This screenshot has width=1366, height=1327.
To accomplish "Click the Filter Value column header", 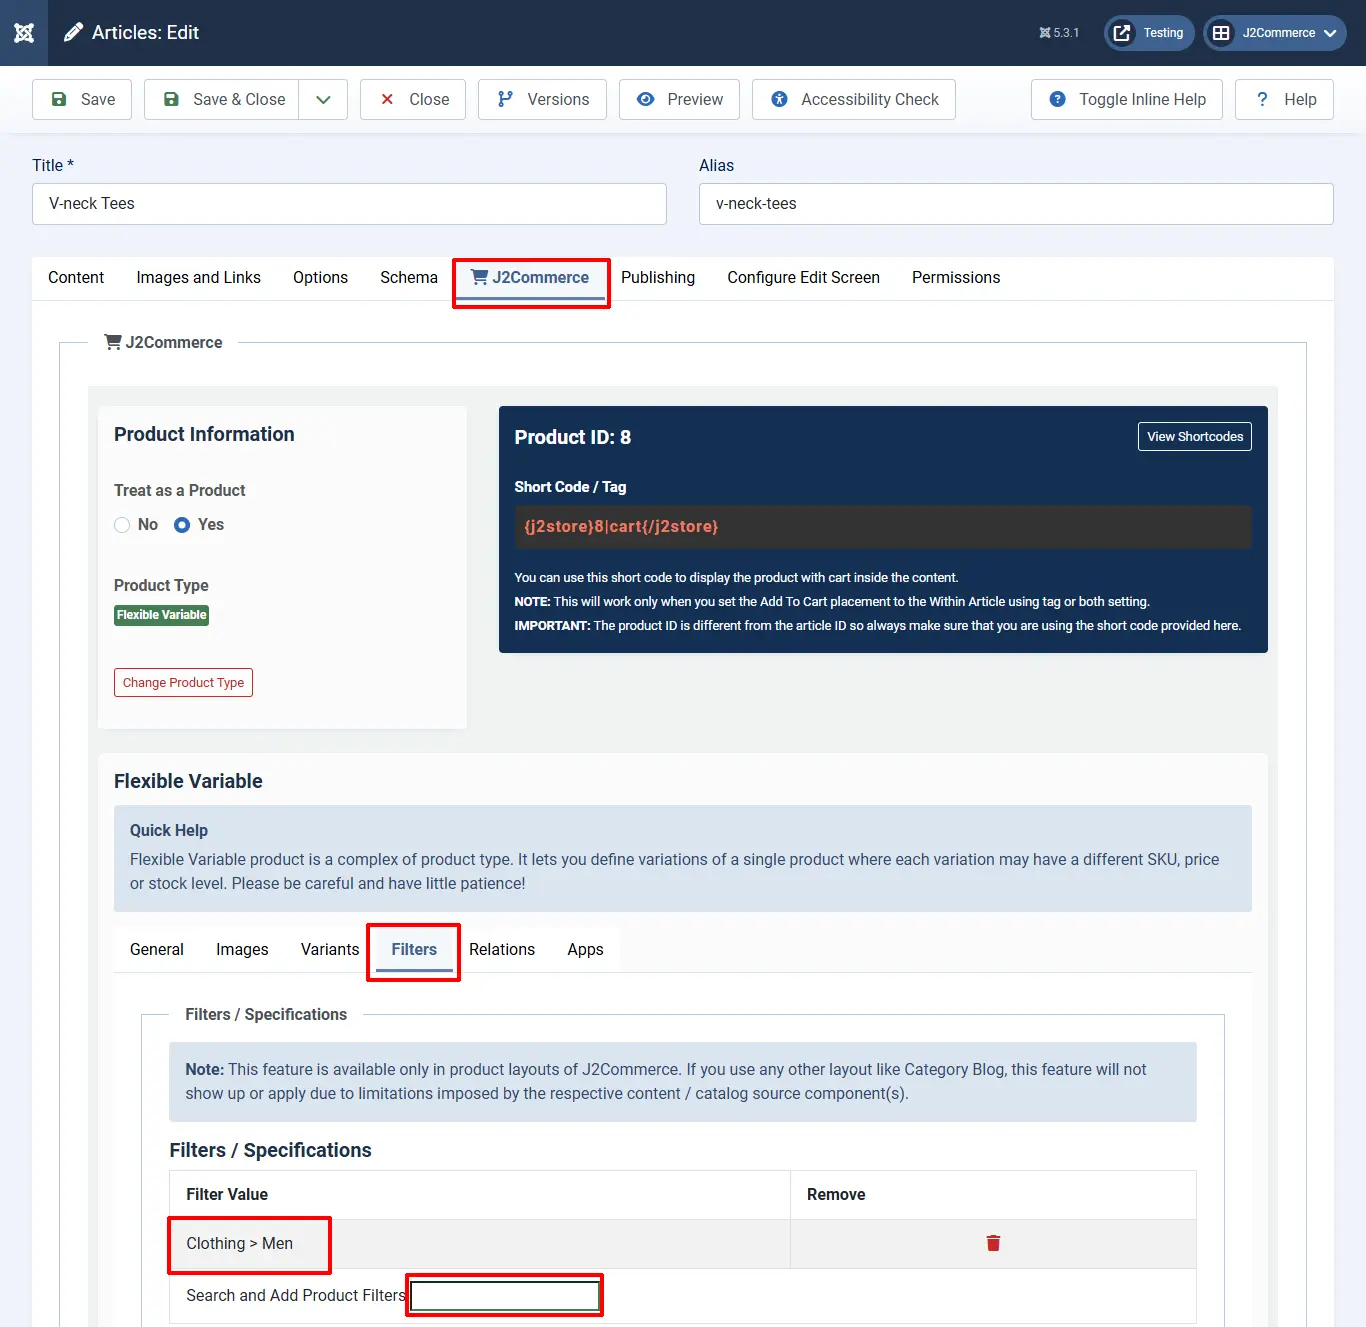I will (227, 1195).
